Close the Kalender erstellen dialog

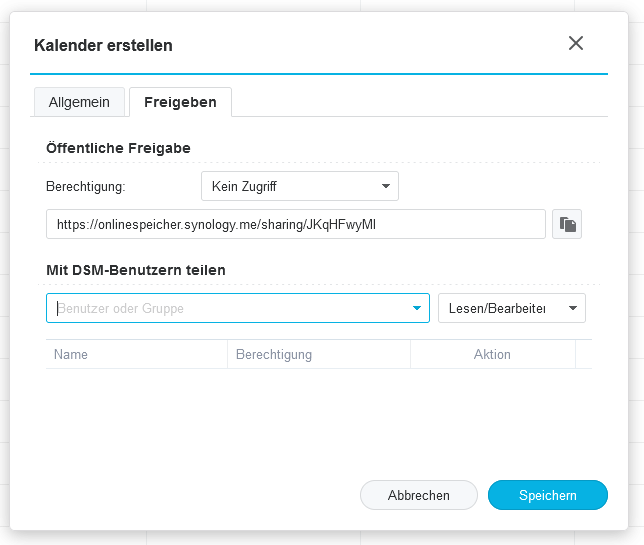pos(576,43)
